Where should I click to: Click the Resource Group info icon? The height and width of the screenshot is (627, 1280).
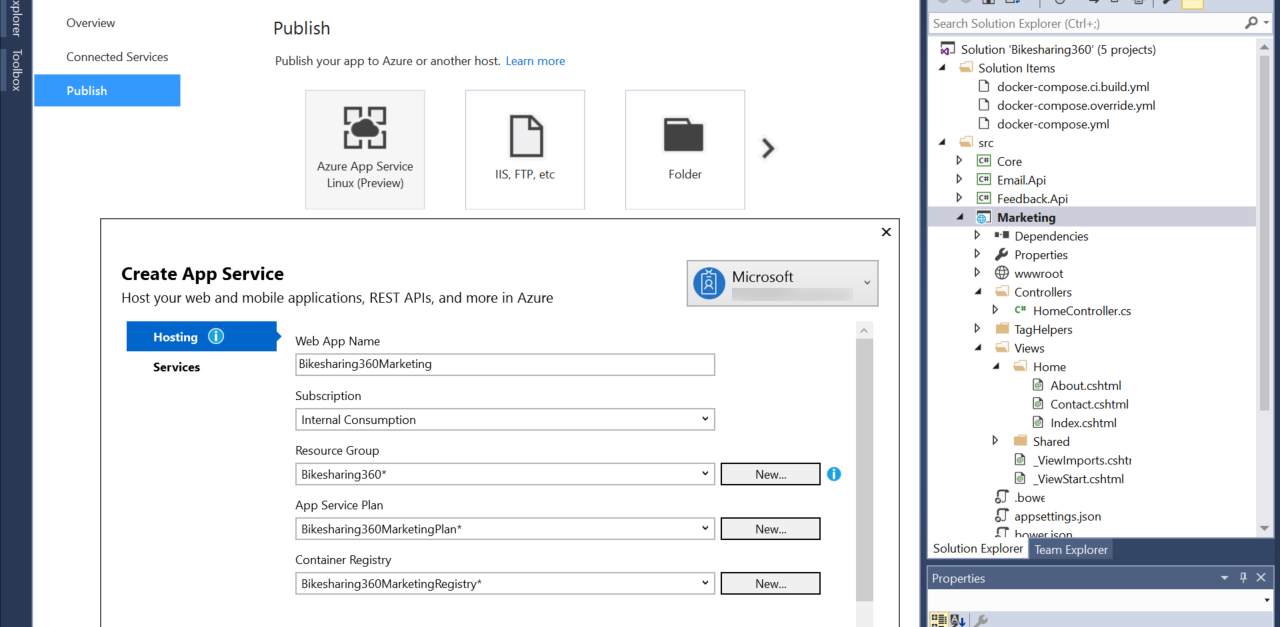pos(834,474)
